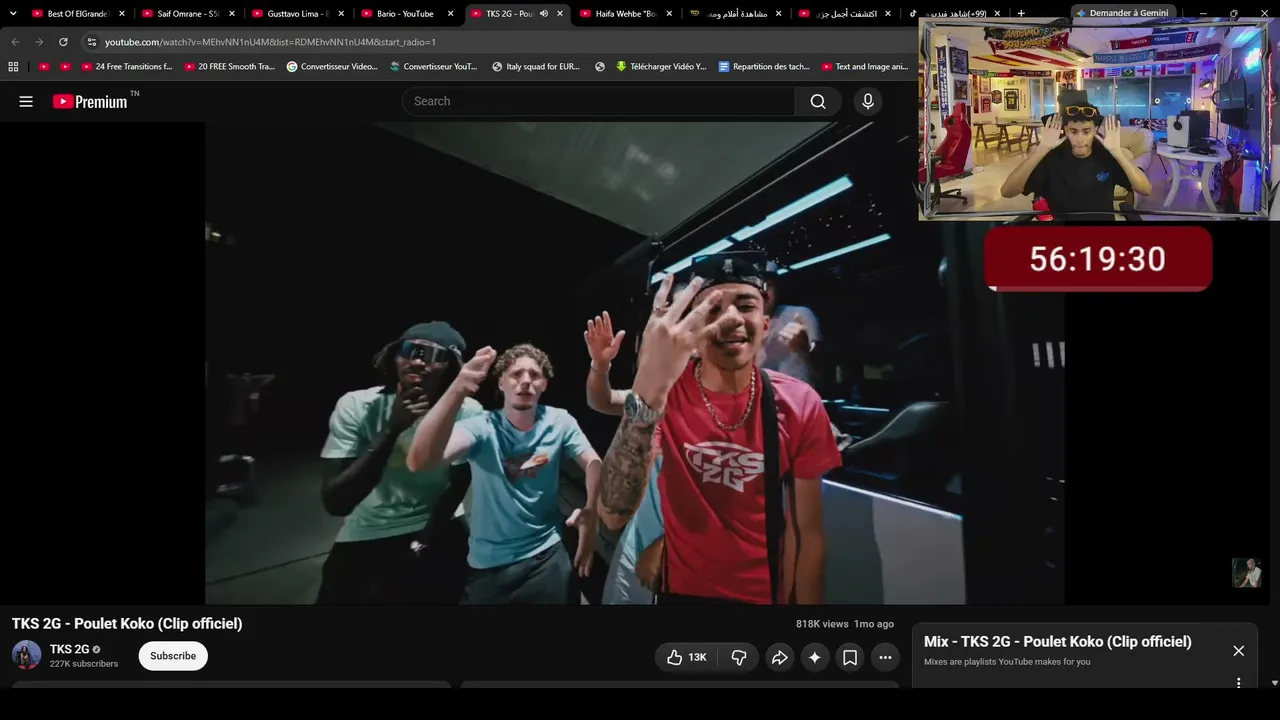Screen dimensions: 1280x720
Task: Close the TKS 2G active tab
Action: click(560, 14)
